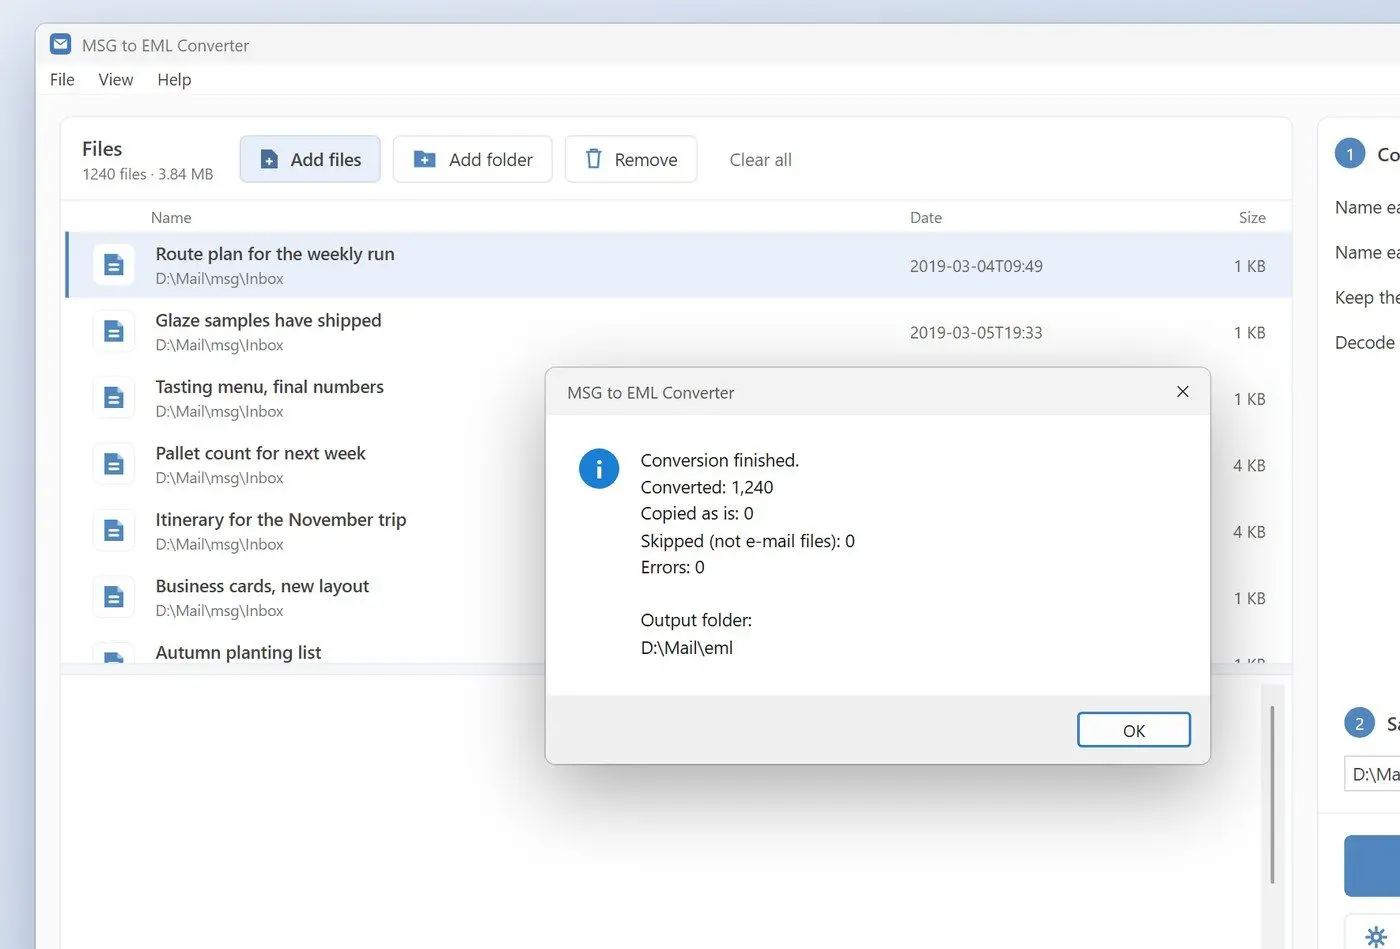Click the MSG to EML Converter app icon
Screen dimensions: 1400x949
coord(60,45)
